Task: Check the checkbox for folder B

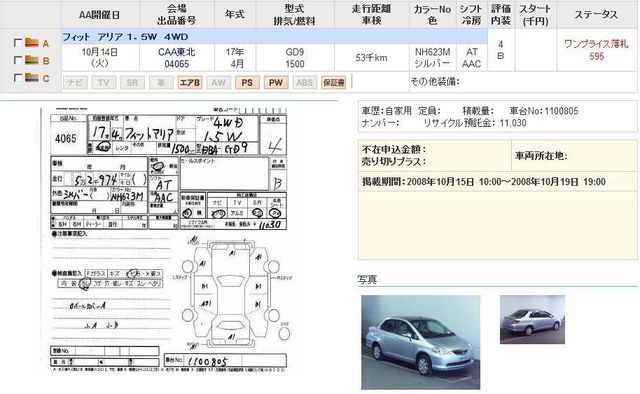Action: click(x=18, y=60)
